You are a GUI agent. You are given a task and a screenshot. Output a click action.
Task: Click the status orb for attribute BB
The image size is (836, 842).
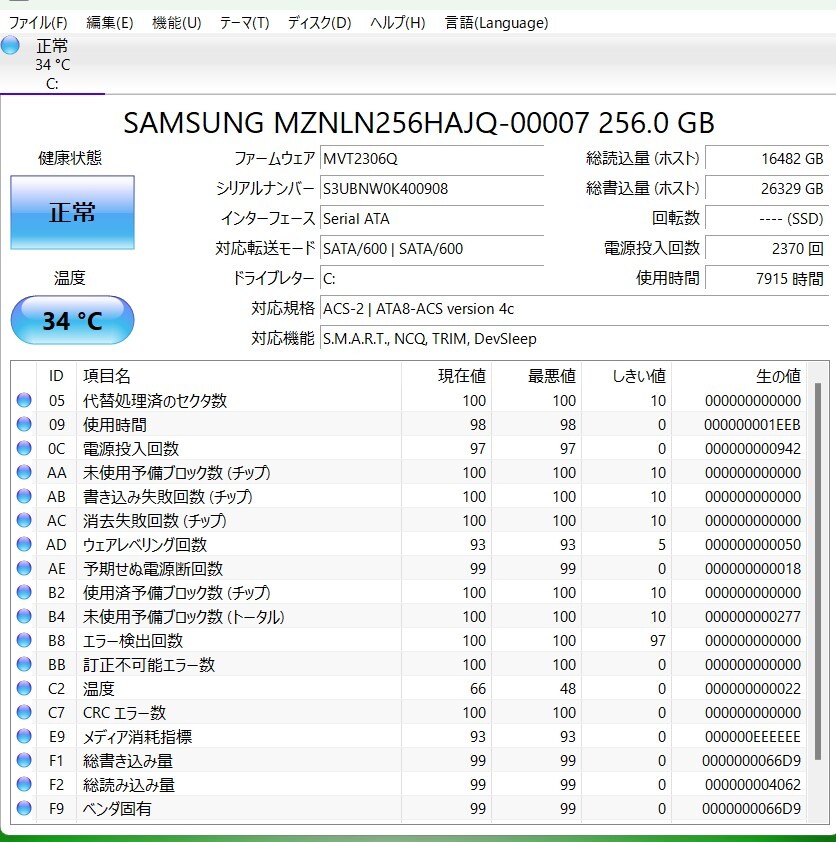24,664
